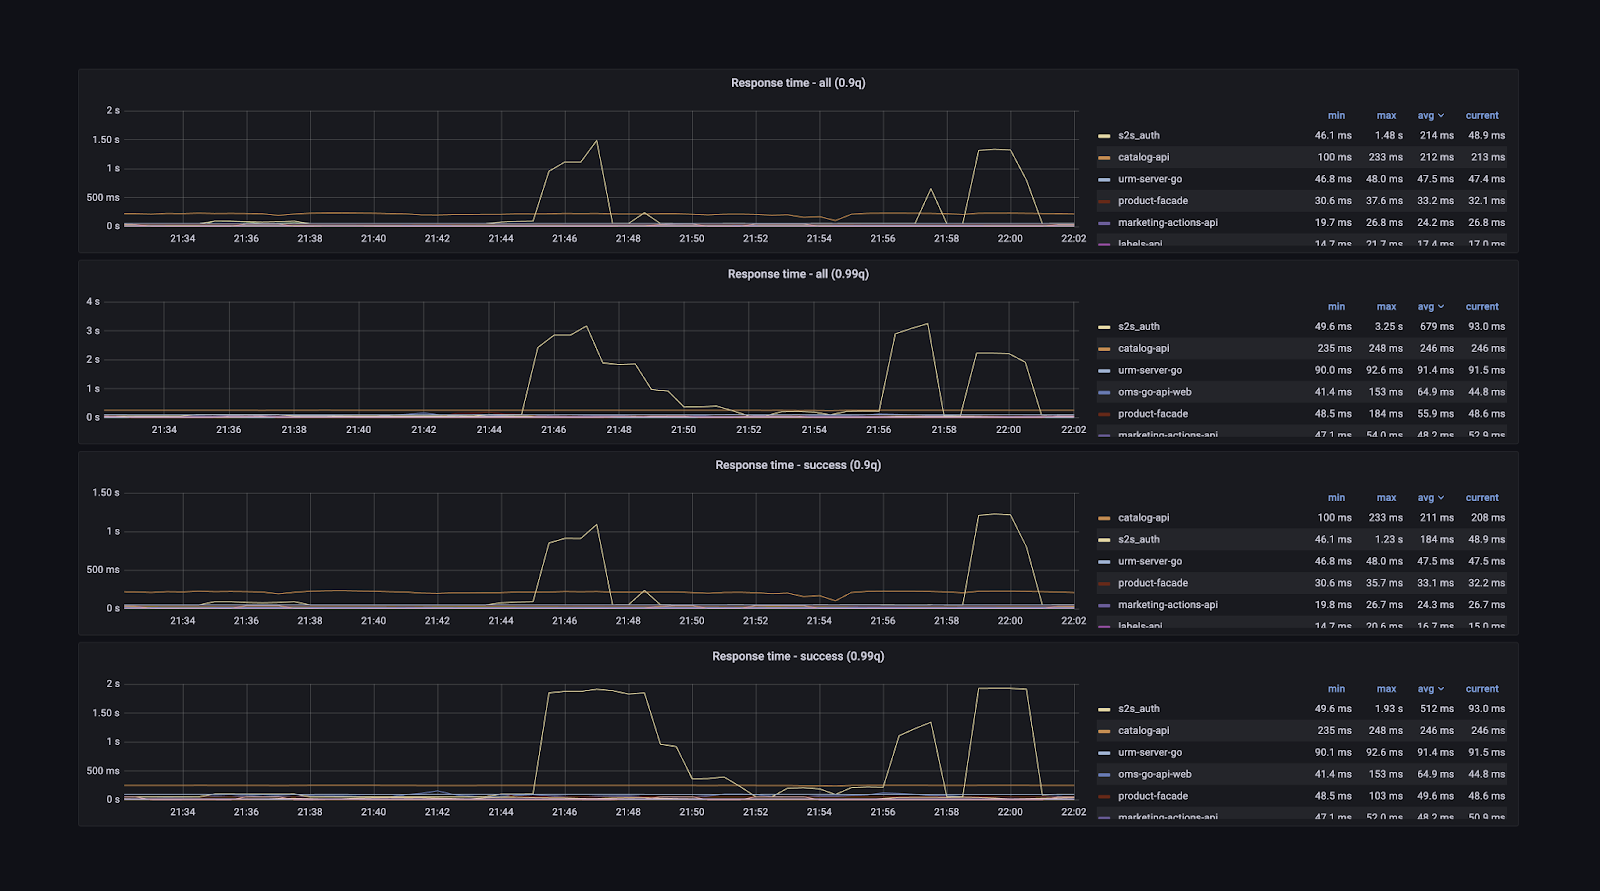The height and width of the screenshot is (891, 1600).
Task: Sort by min column in 'all (0.9q)' legend
Action: [x=1336, y=116]
